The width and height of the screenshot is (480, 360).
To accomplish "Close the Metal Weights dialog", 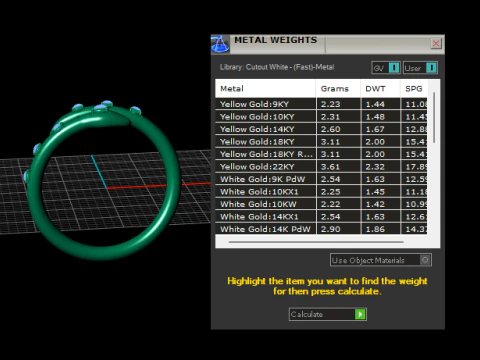I will tap(436, 43).
